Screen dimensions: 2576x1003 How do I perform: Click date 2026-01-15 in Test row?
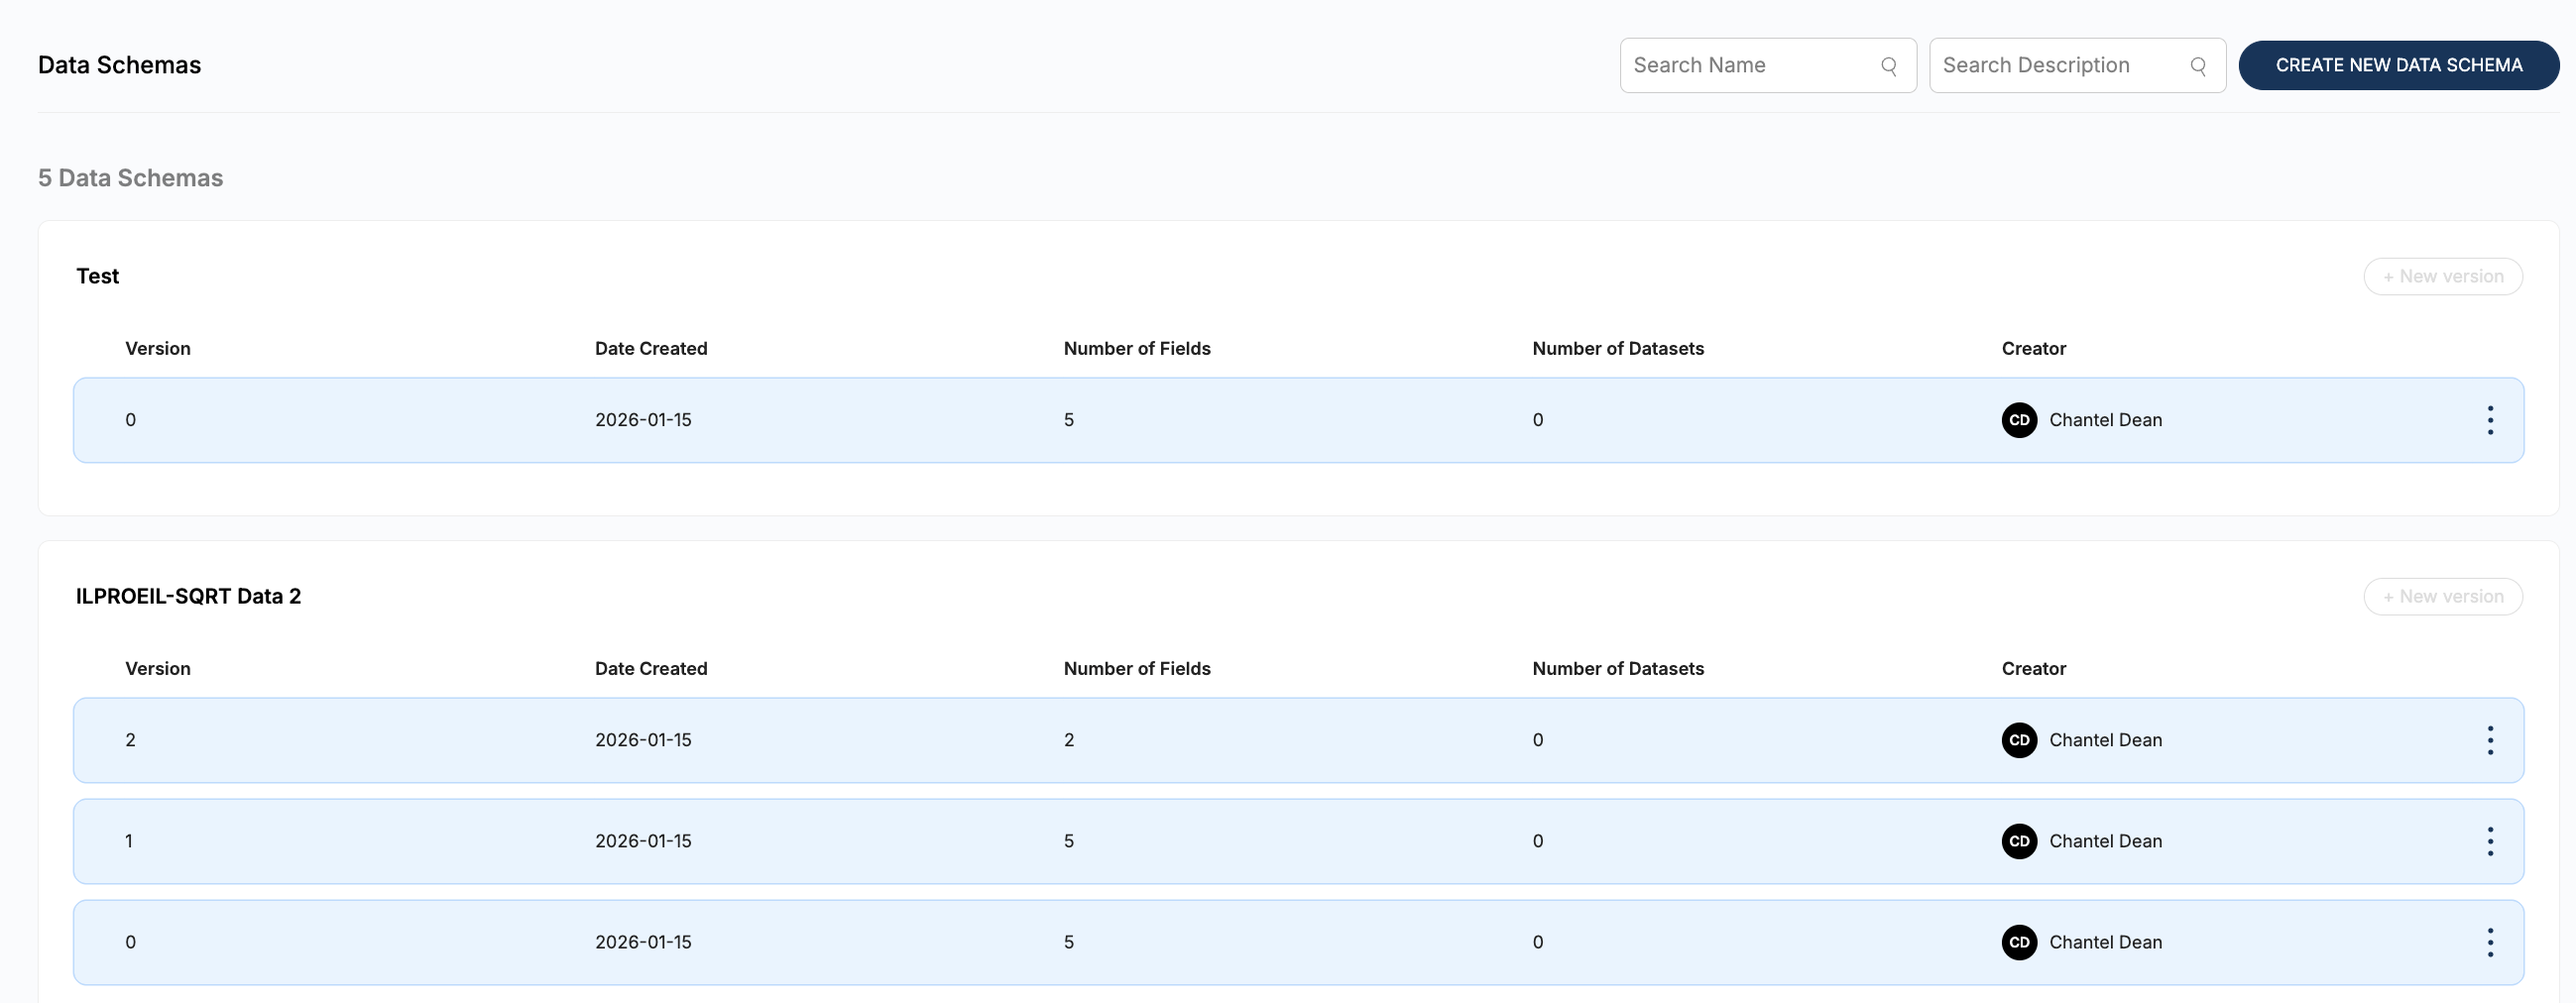(643, 420)
